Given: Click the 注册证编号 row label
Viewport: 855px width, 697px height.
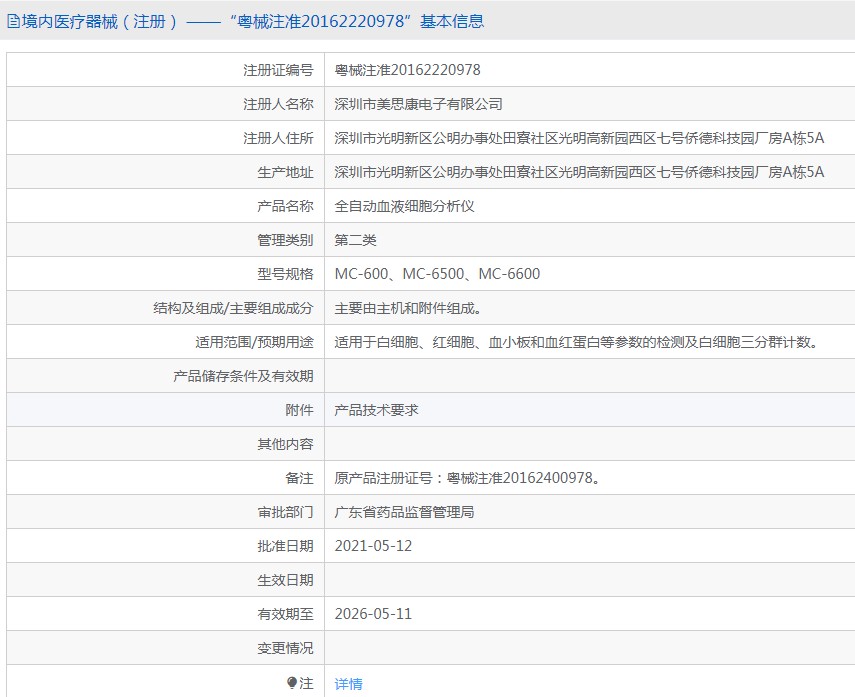Looking at the screenshot, I should 278,70.
